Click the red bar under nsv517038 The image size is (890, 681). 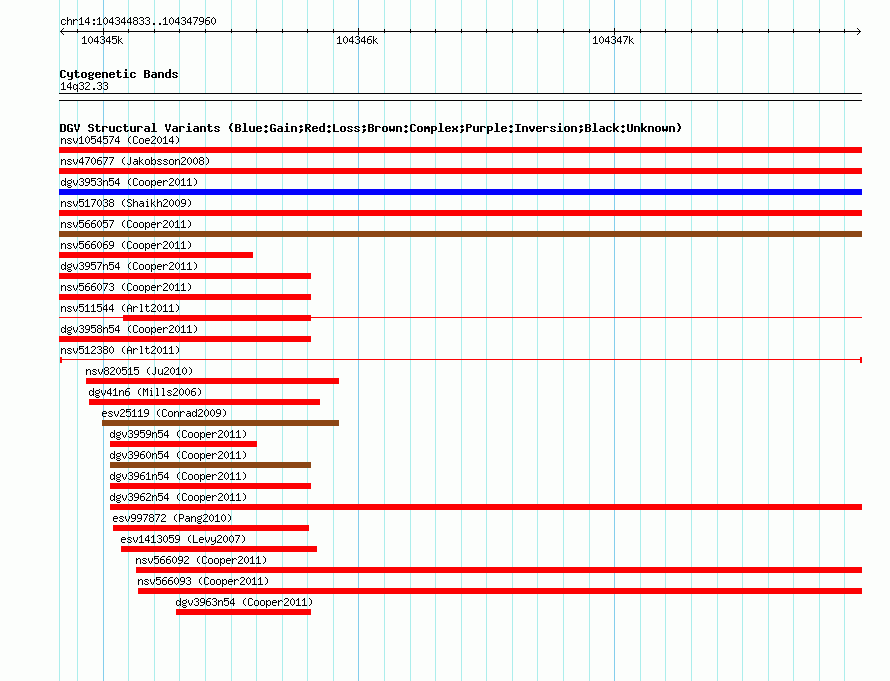[x=460, y=213]
